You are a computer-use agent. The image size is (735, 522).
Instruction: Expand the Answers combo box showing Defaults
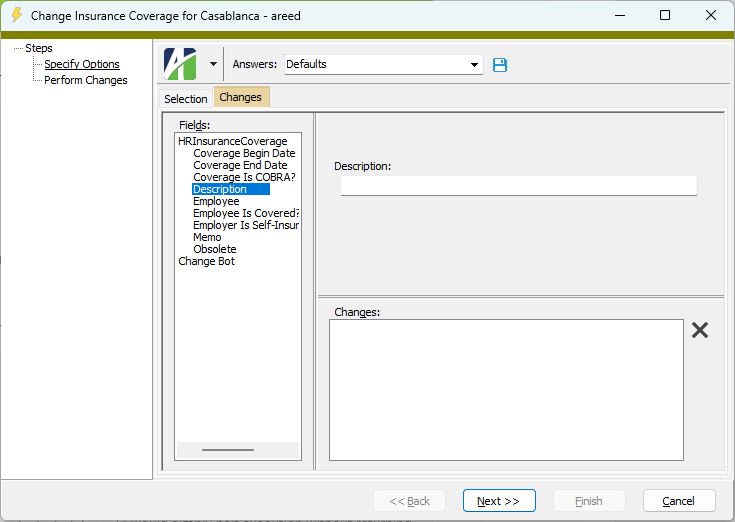click(x=474, y=65)
